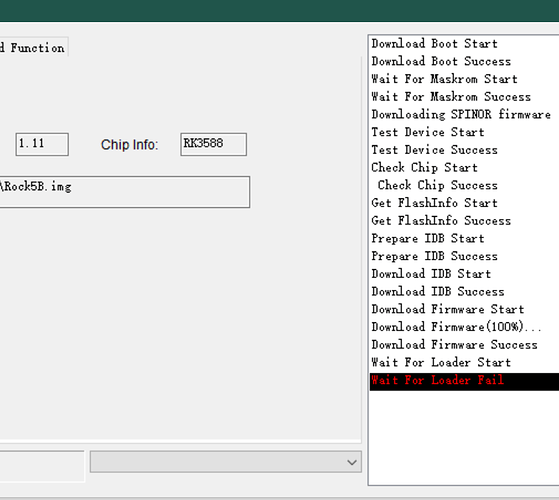
Task: Switch to the Function tab
Action: pyautogui.click(x=33, y=47)
